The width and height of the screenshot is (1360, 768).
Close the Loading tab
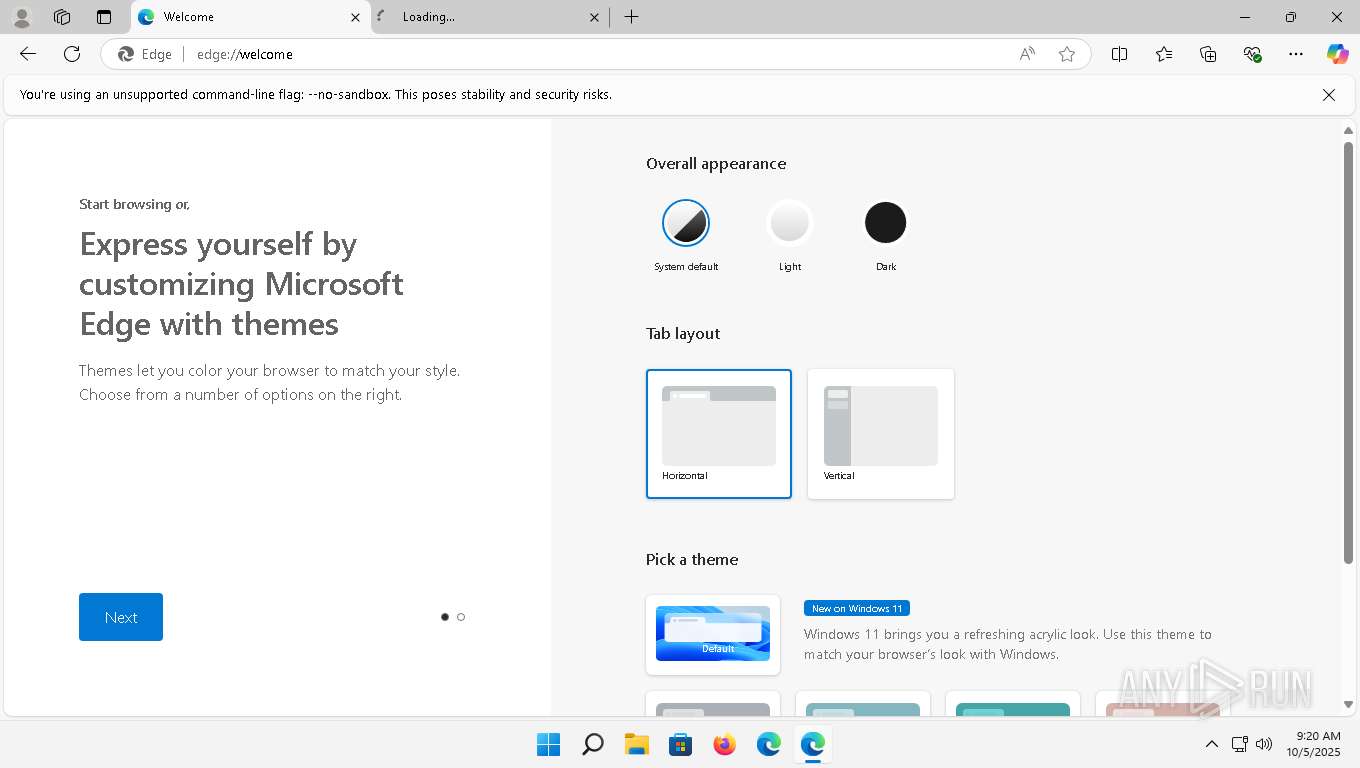(594, 17)
